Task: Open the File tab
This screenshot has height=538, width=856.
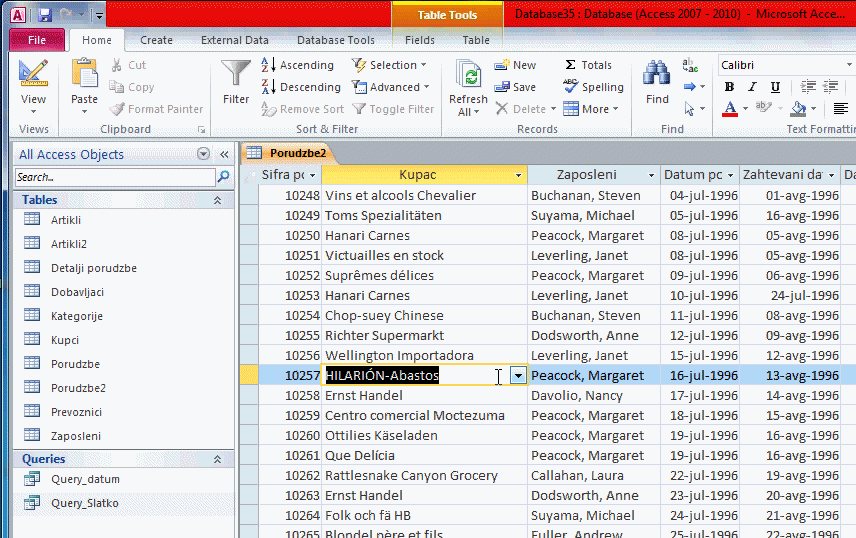Action: point(37,40)
